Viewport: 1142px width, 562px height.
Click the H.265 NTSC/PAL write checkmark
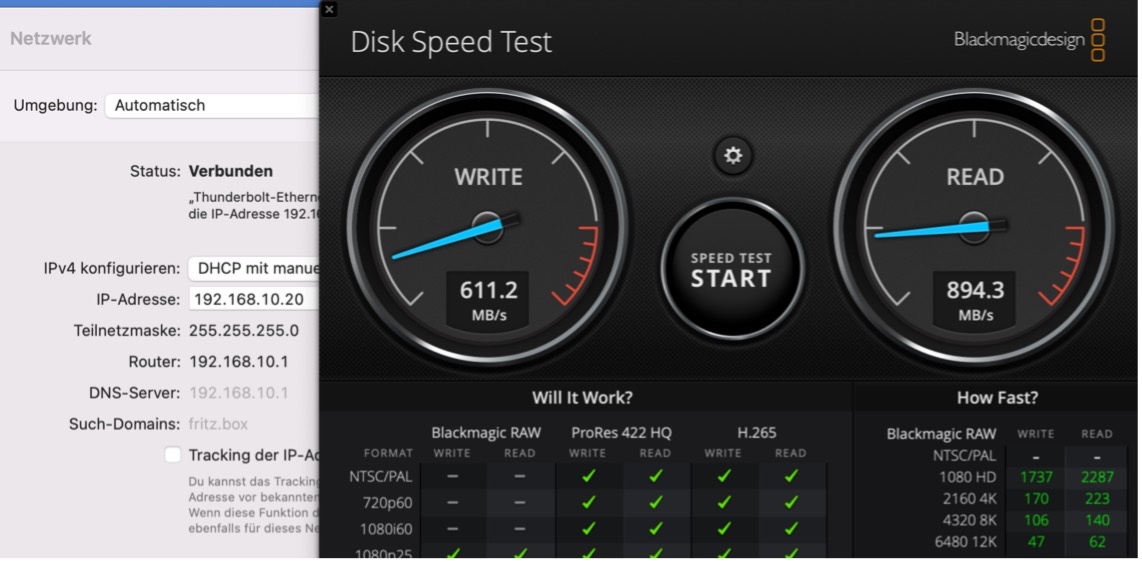click(723, 476)
